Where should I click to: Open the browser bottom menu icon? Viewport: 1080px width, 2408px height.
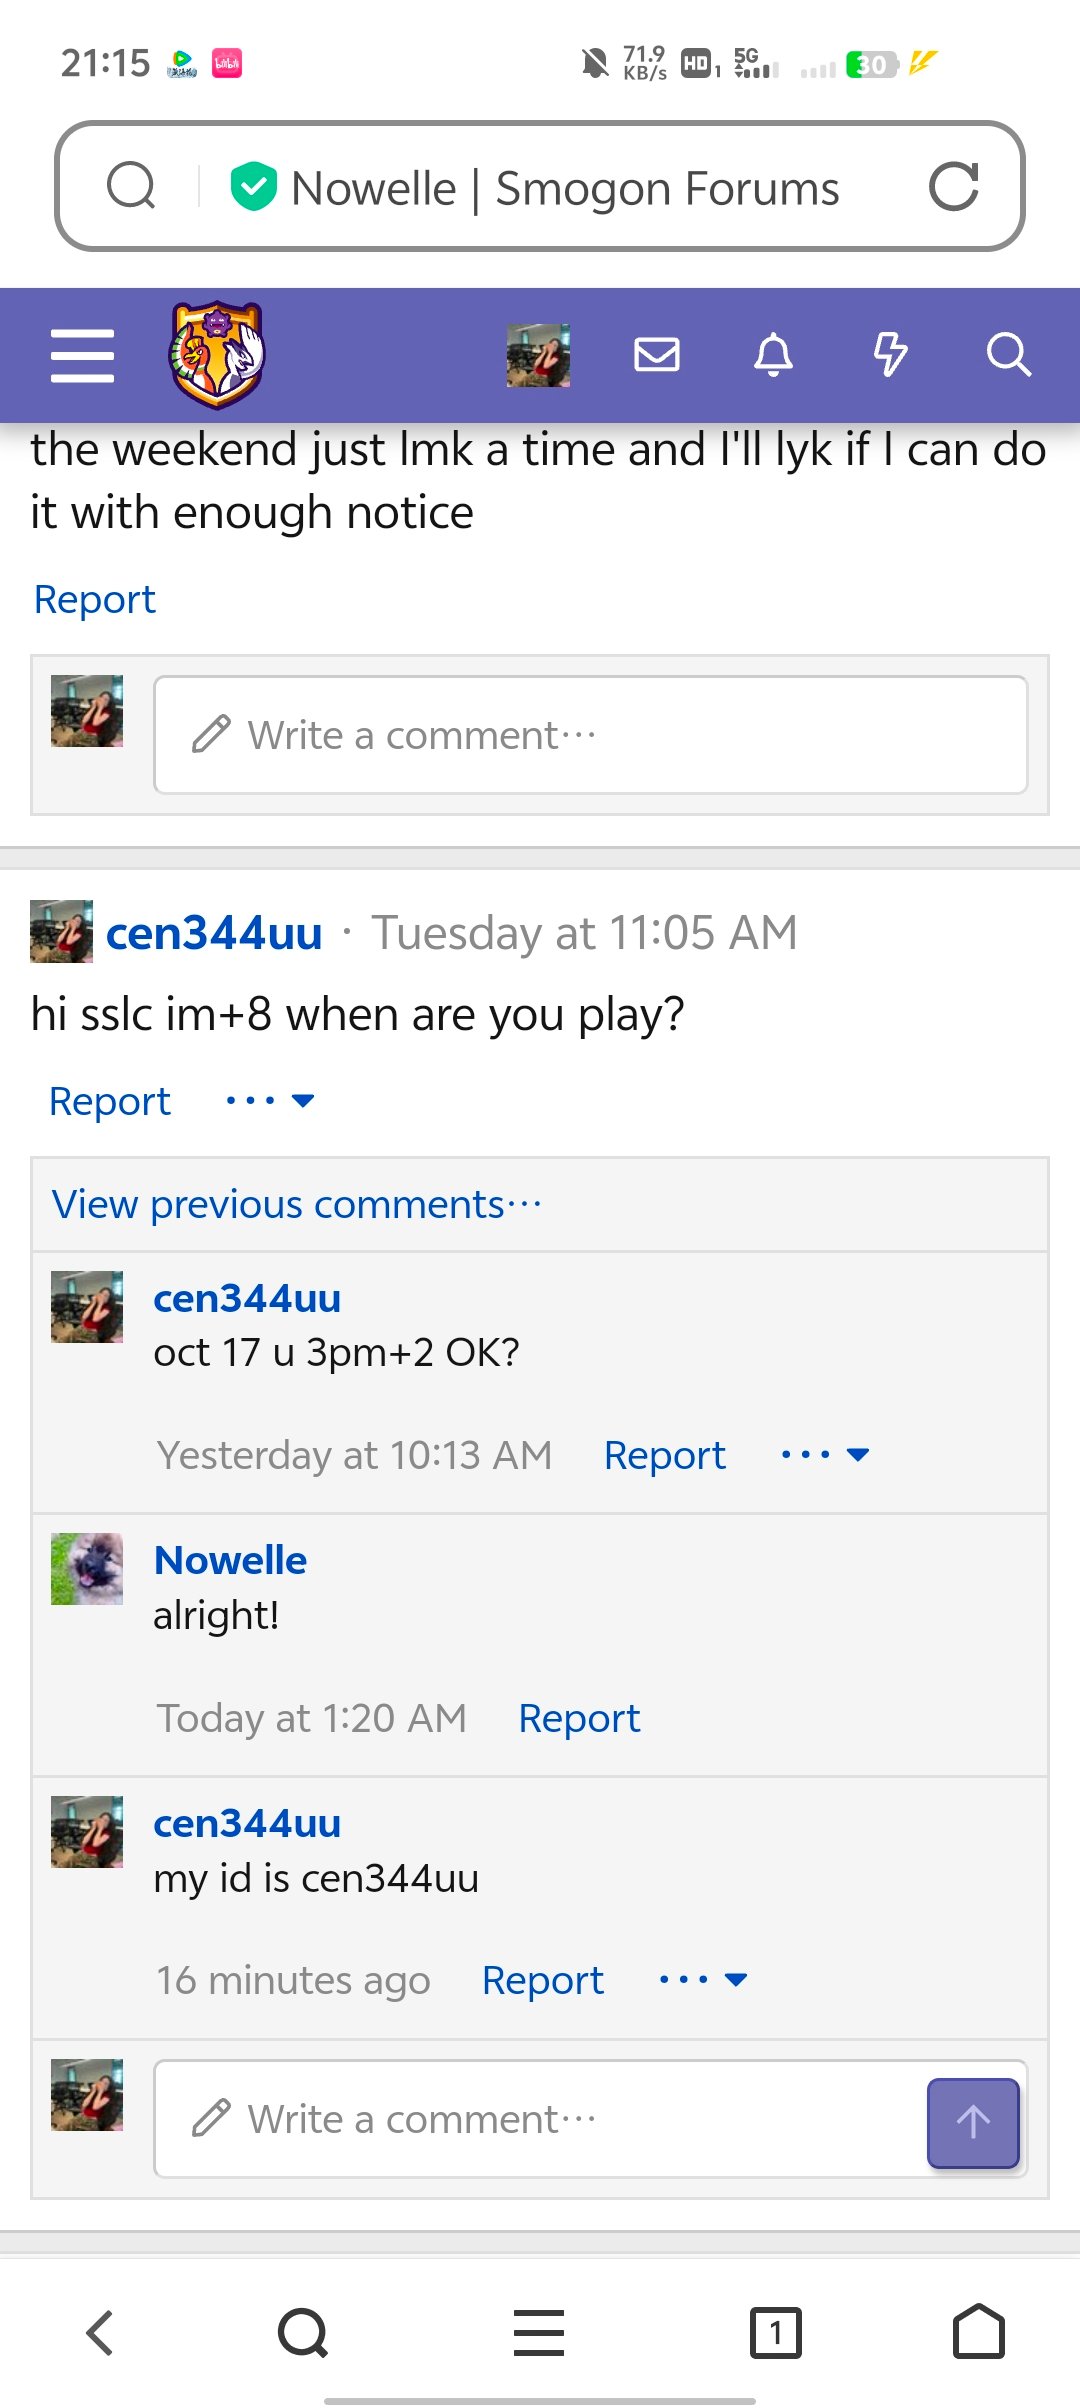[x=539, y=2333]
